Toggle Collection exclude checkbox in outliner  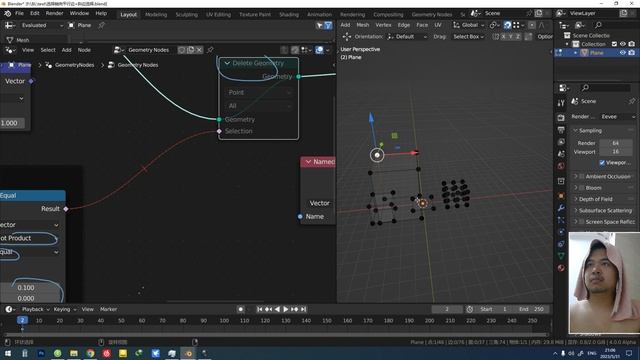click(x=614, y=44)
